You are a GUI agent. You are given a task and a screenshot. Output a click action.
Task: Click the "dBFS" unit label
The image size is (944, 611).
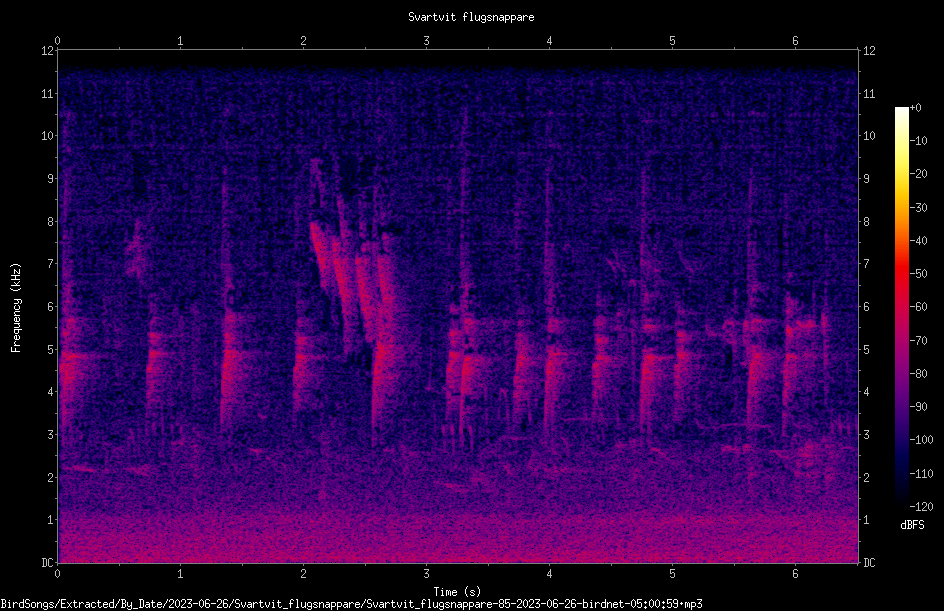(912, 525)
